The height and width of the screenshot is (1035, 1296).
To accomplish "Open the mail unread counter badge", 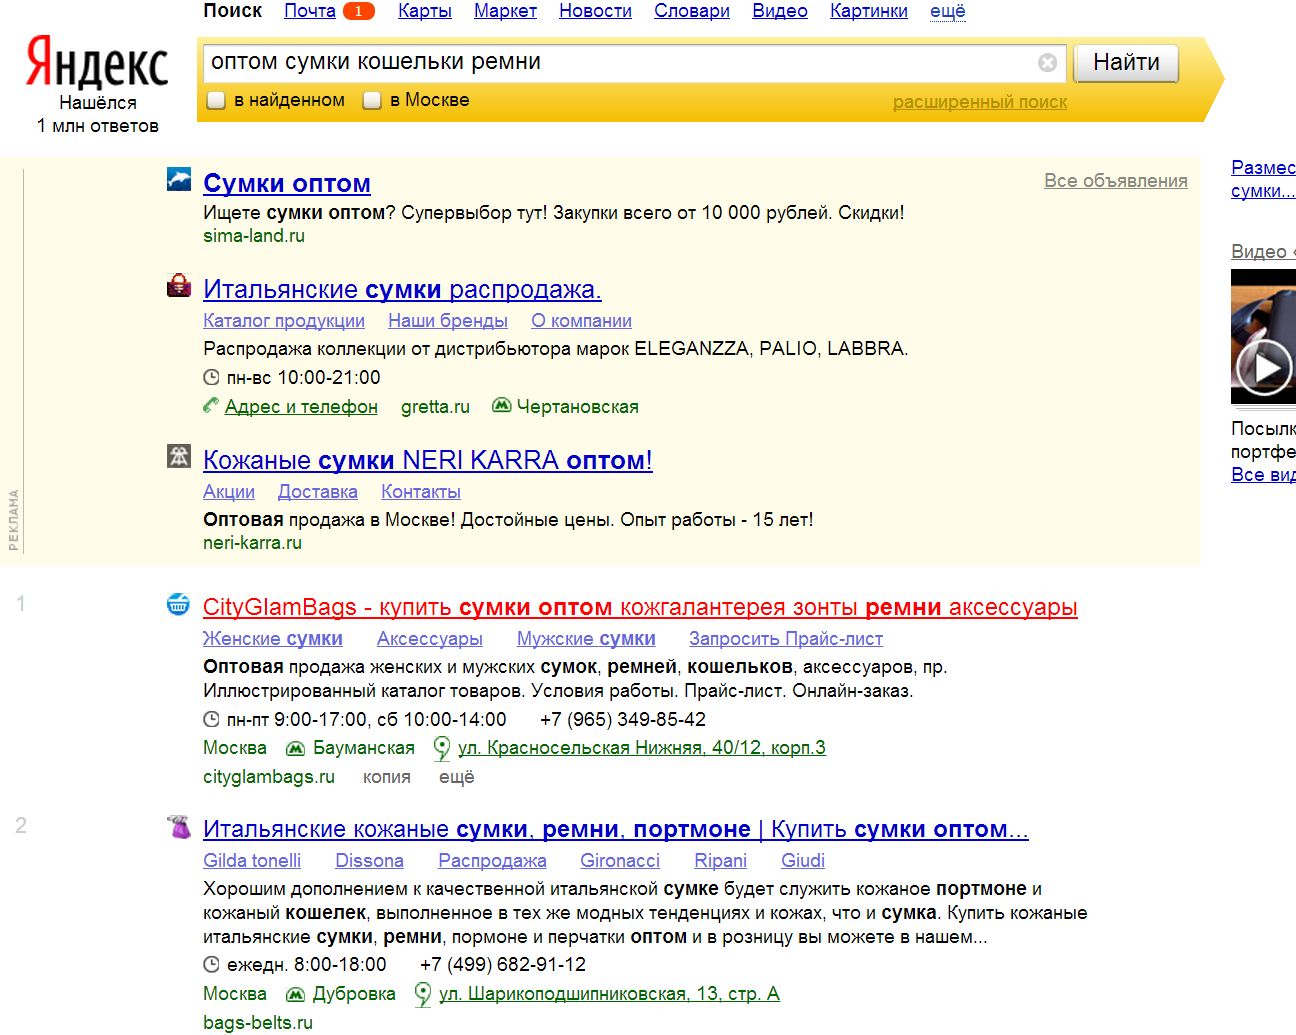I will pyautogui.click(x=358, y=11).
